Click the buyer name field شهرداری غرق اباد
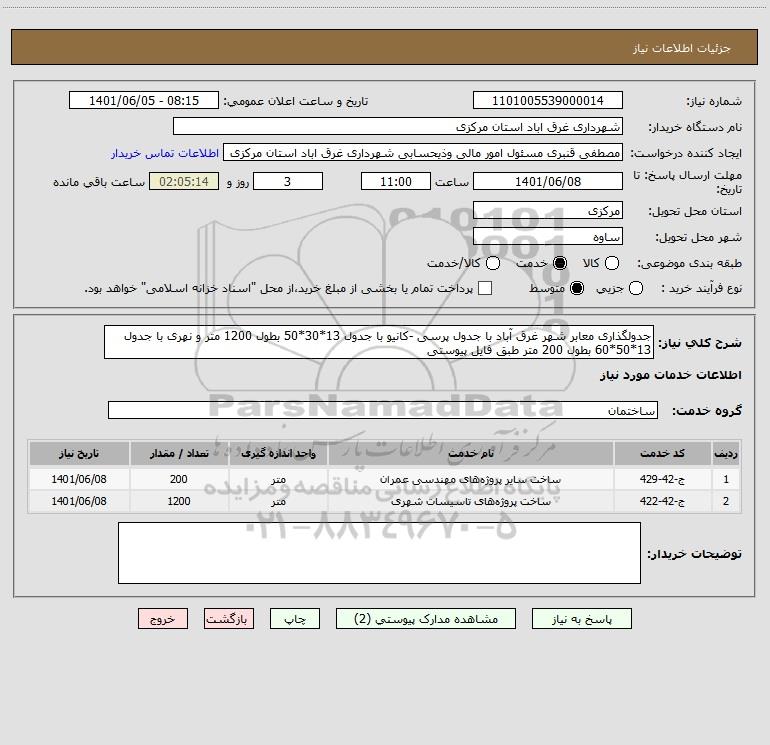This screenshot has width=770, height=745. [398, 126]
